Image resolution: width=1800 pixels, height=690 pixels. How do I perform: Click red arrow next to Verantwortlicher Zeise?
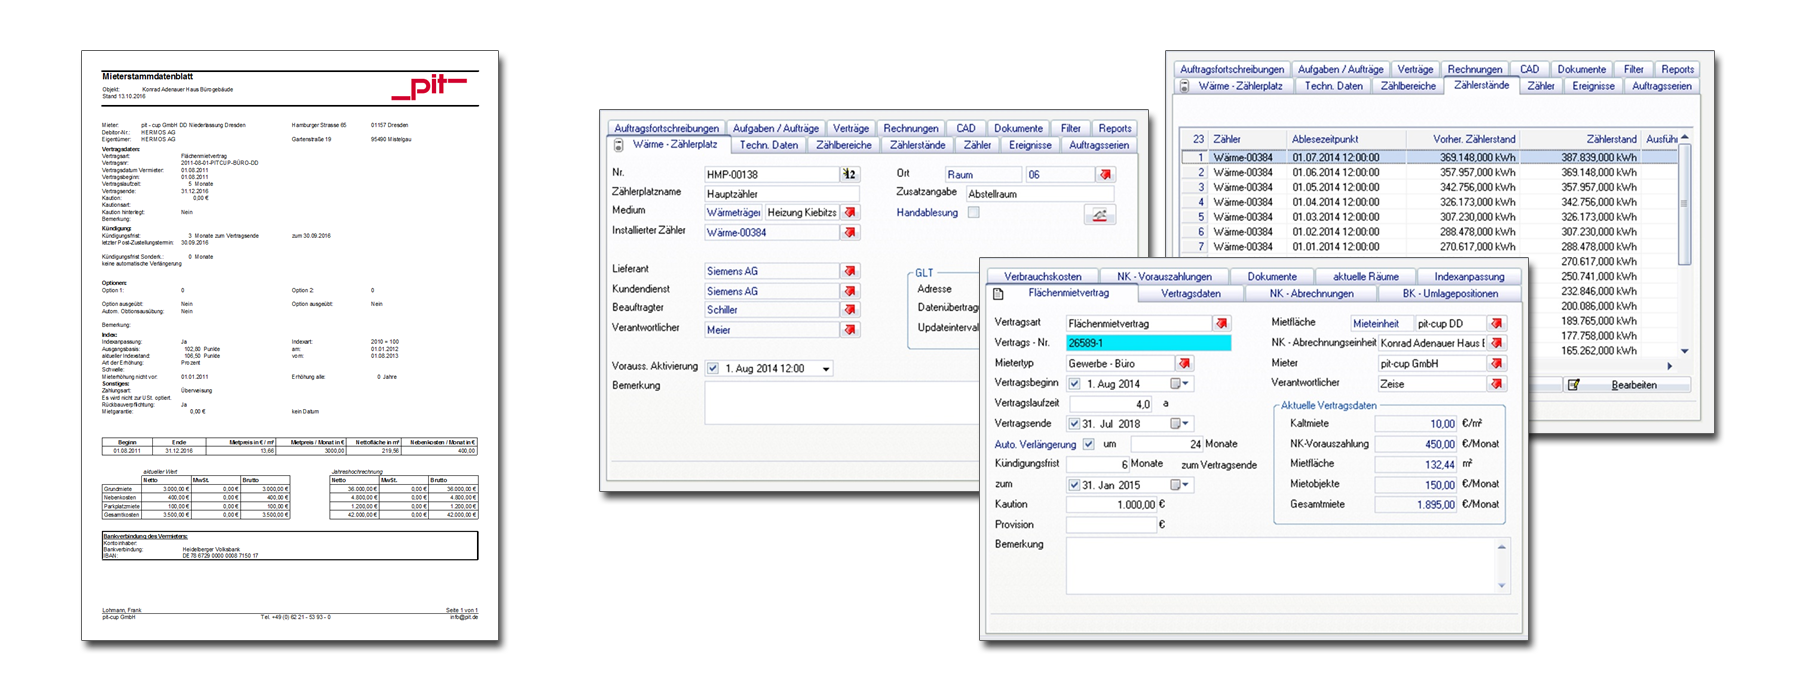click(1496, 383)
